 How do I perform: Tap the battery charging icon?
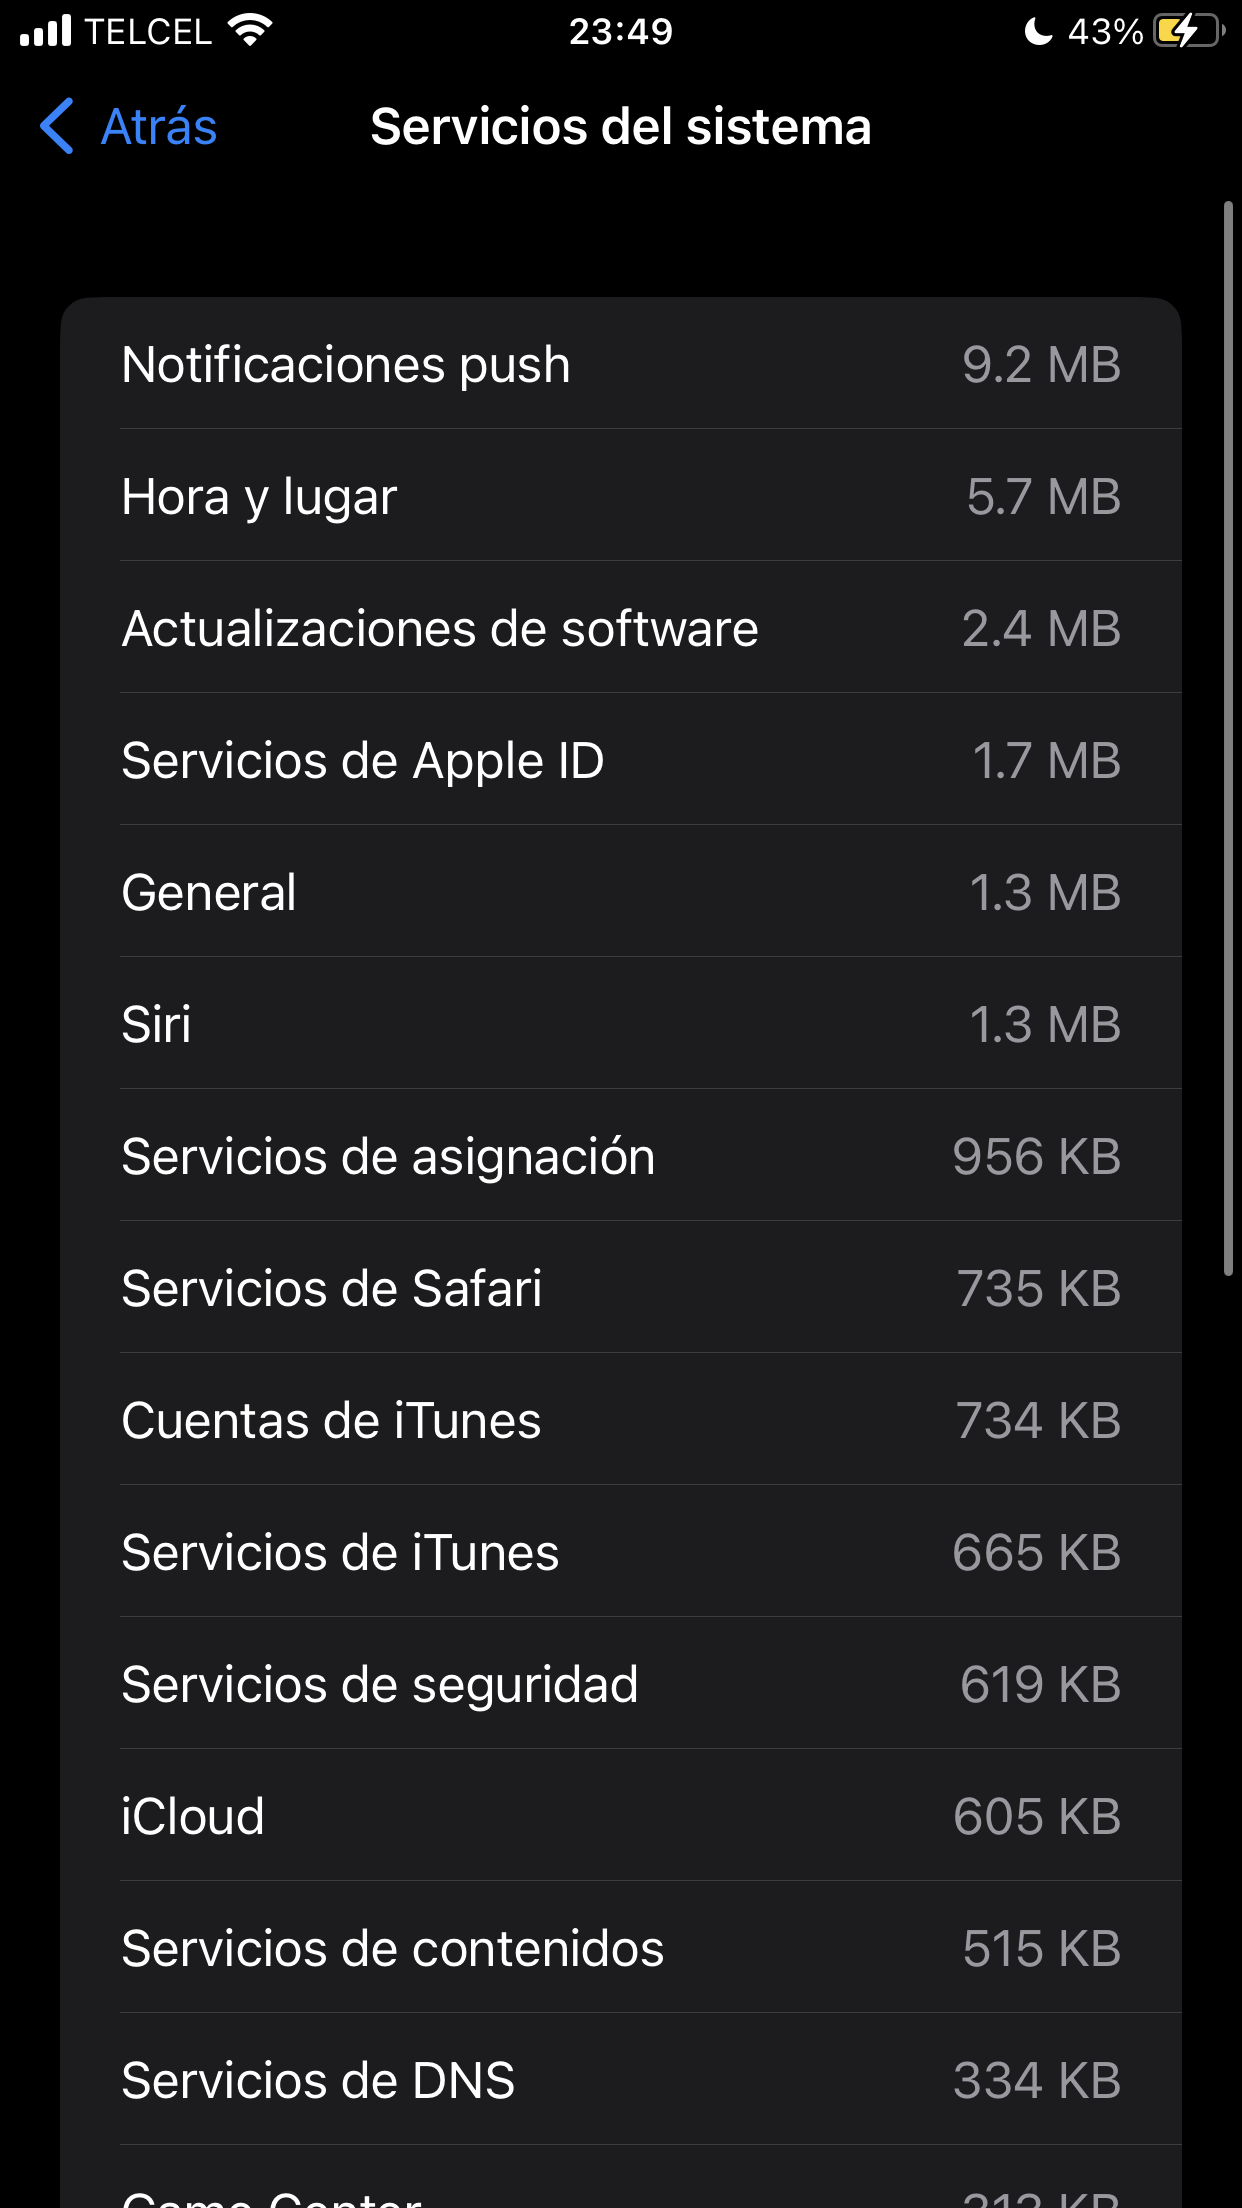[x=1186, y=31]
